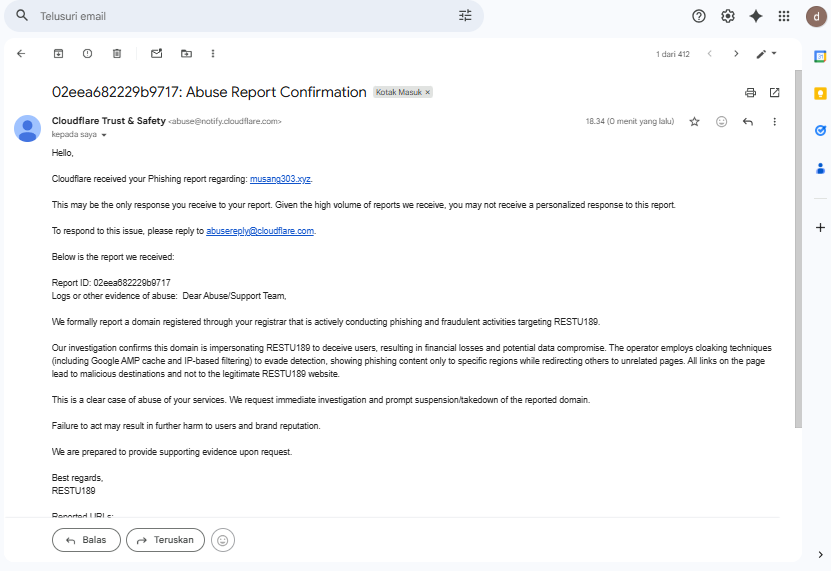Open search filter options icon
Viewport: 831px width, 571px height.
tap(465, 15)
